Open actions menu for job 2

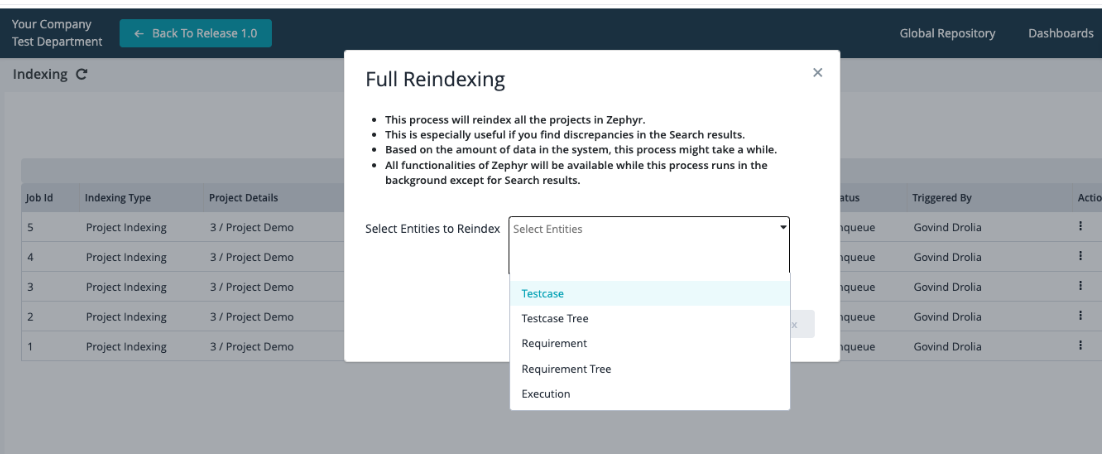1081,317
